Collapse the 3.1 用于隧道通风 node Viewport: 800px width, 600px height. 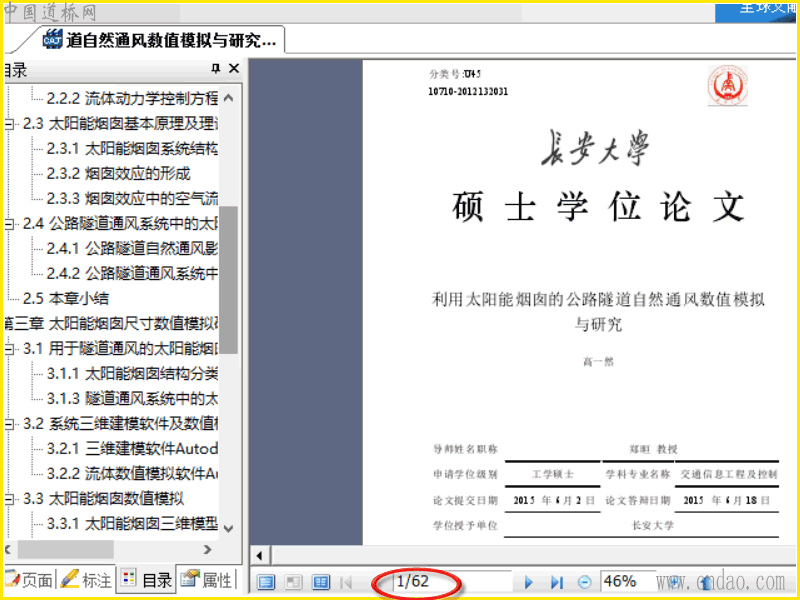[x=9, y=348]
